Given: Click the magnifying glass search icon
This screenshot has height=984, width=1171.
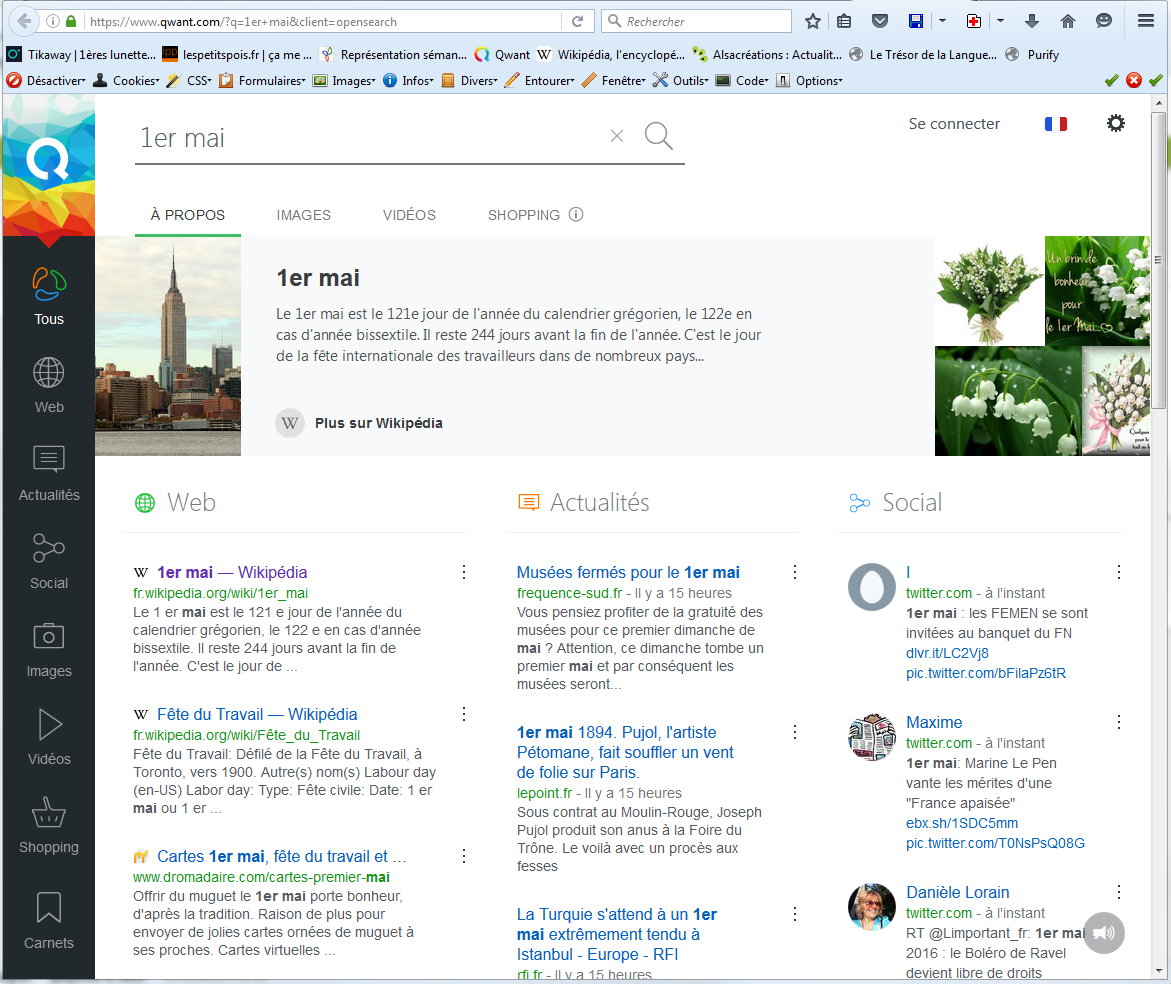Looking at the screenshot, I should [658, 136].
